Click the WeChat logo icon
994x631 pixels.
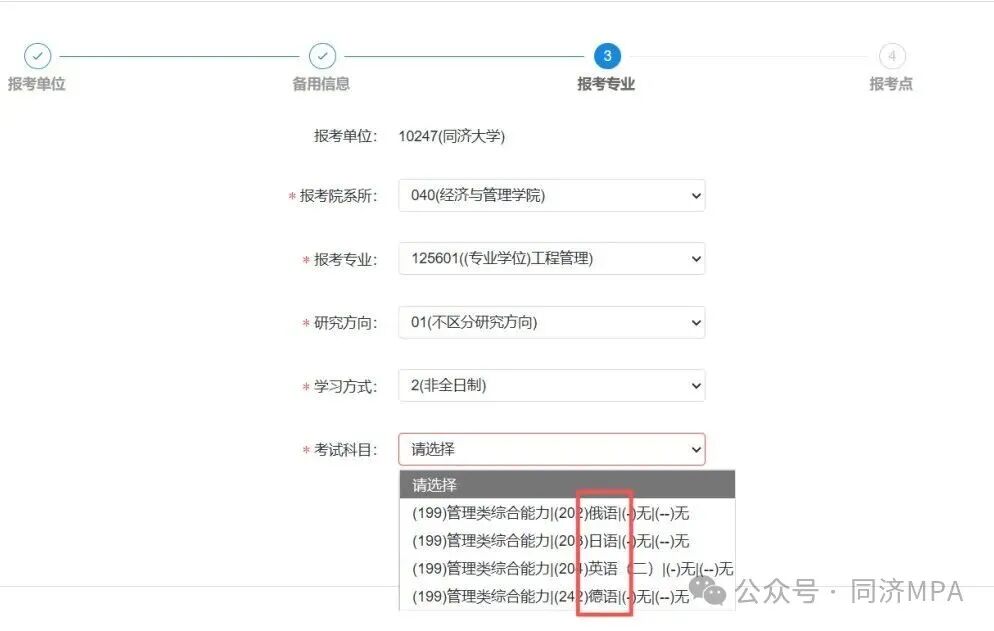(x=714, y=592)
